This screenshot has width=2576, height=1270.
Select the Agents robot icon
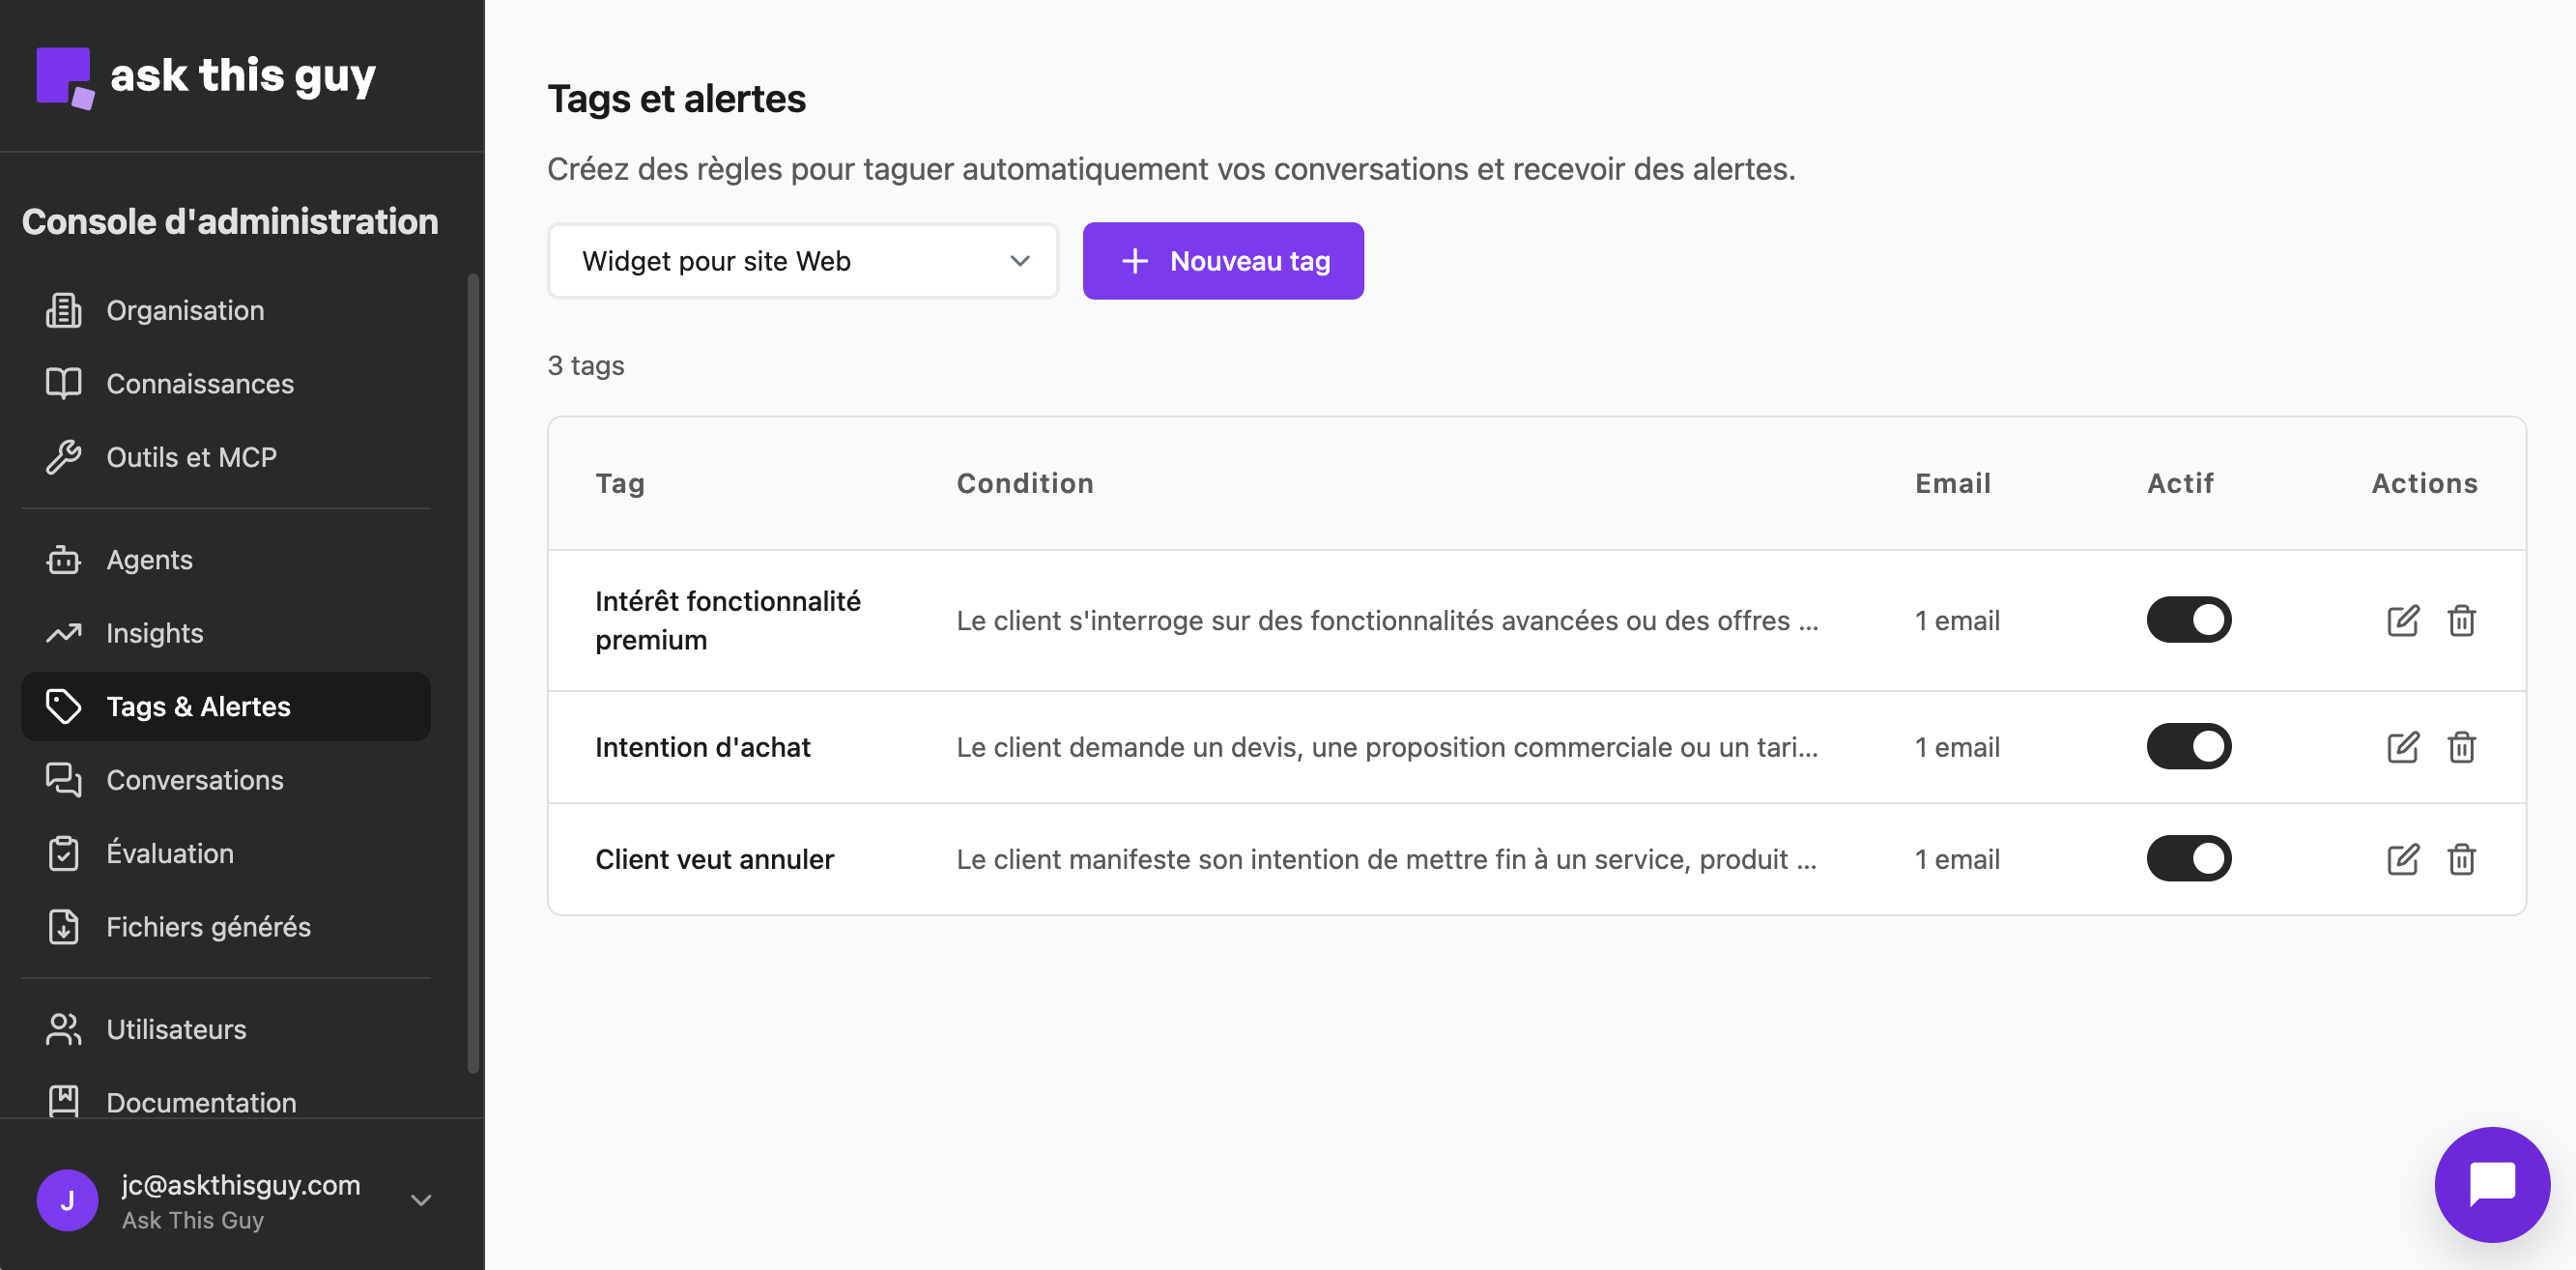(x=63, y=559)
